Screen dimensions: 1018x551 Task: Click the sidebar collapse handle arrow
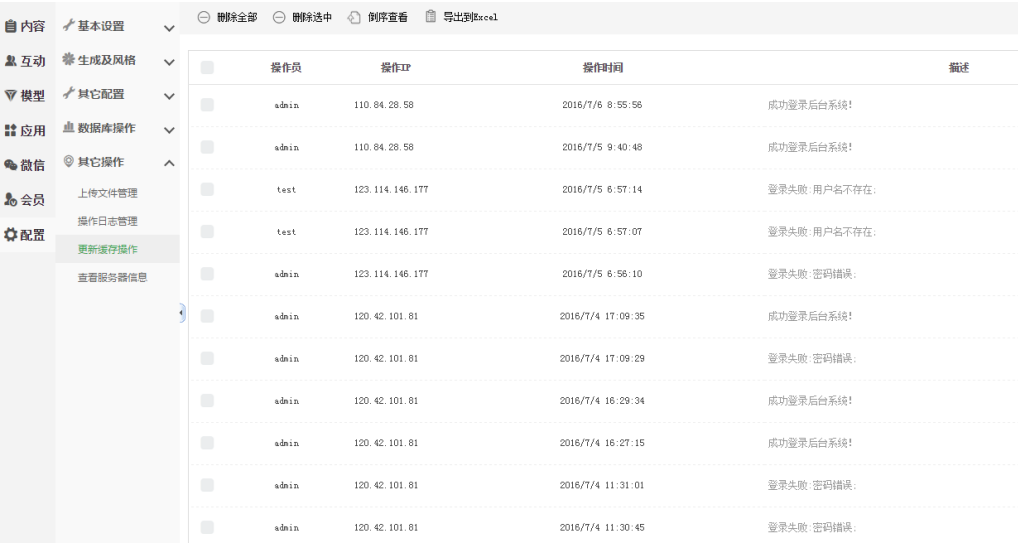[x=182, y=314]
